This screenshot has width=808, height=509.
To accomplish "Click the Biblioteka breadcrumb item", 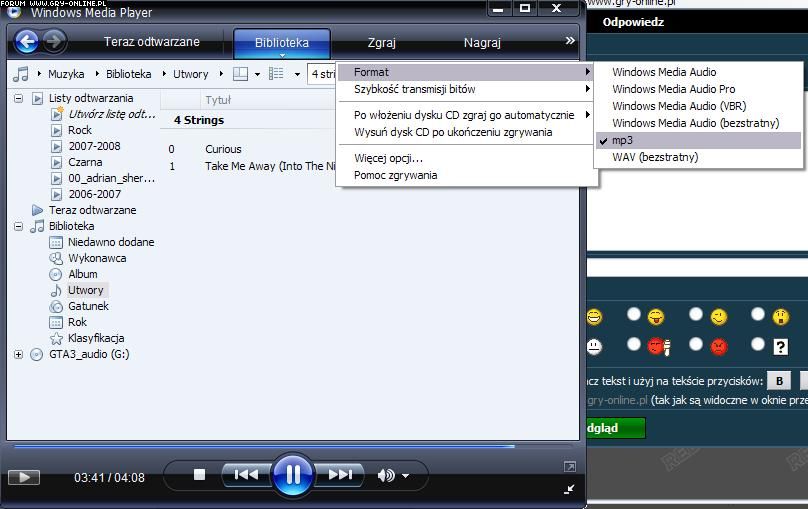I will coord(129,74).
